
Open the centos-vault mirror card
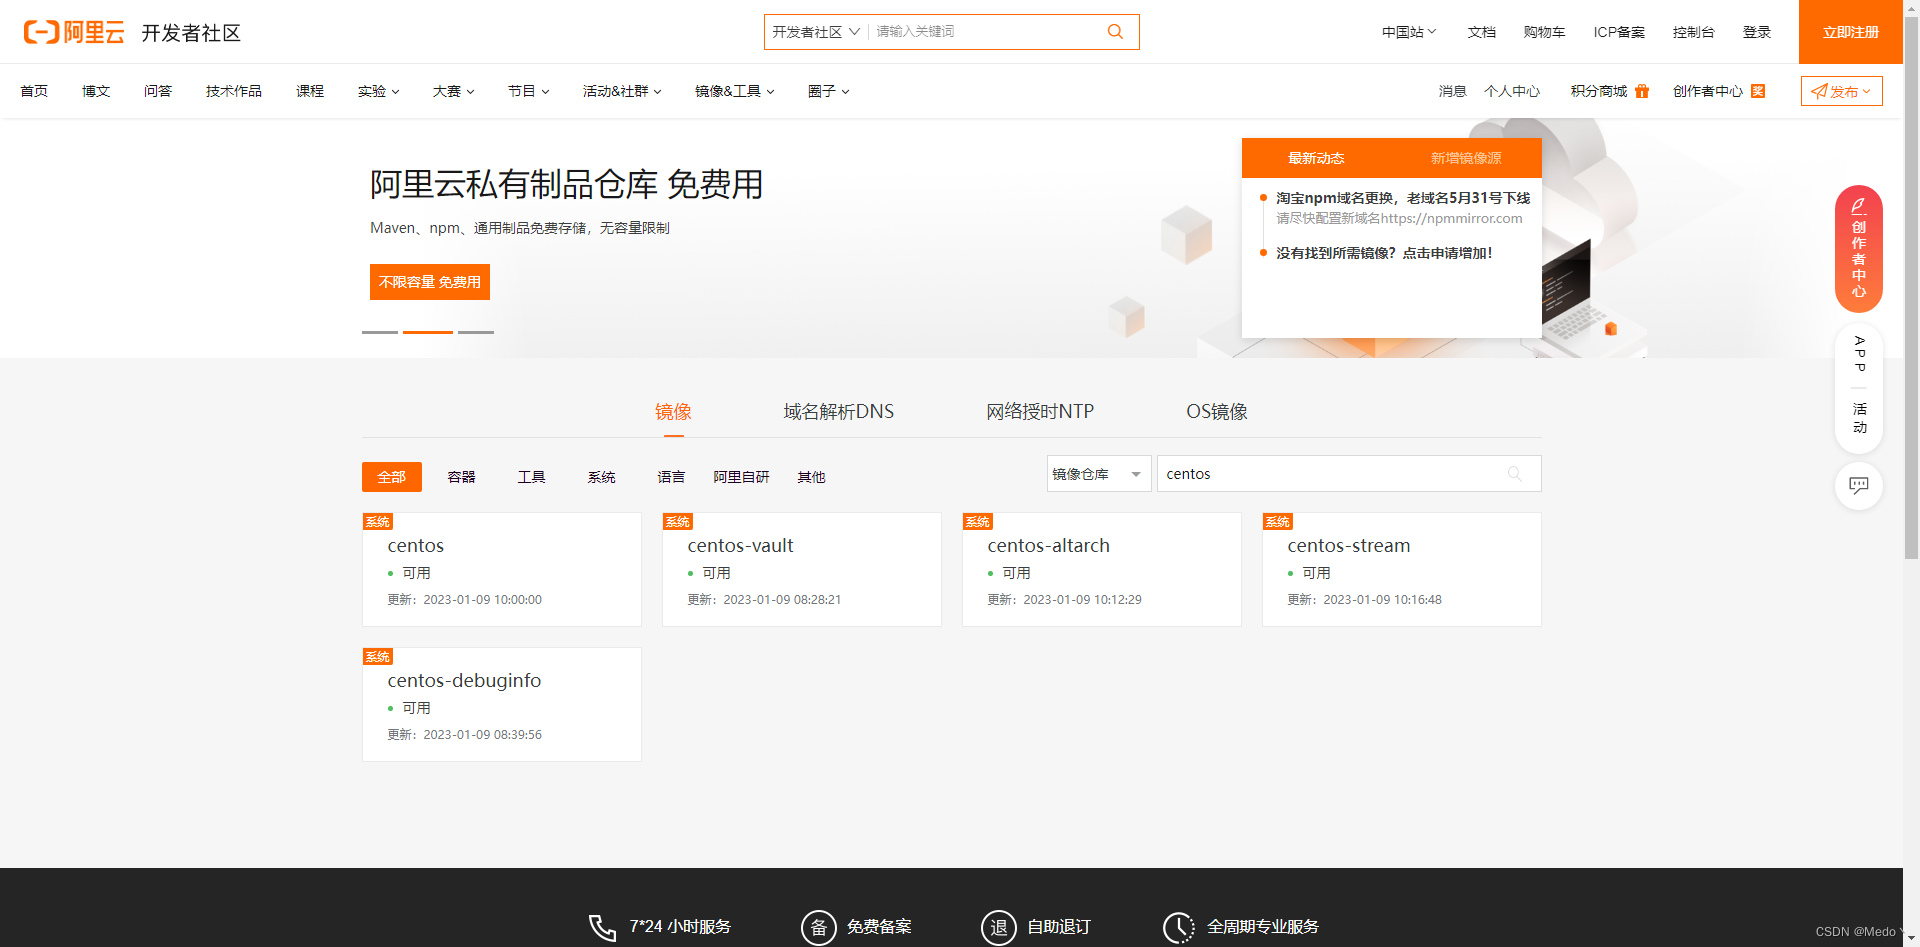[x=802, y=570]
